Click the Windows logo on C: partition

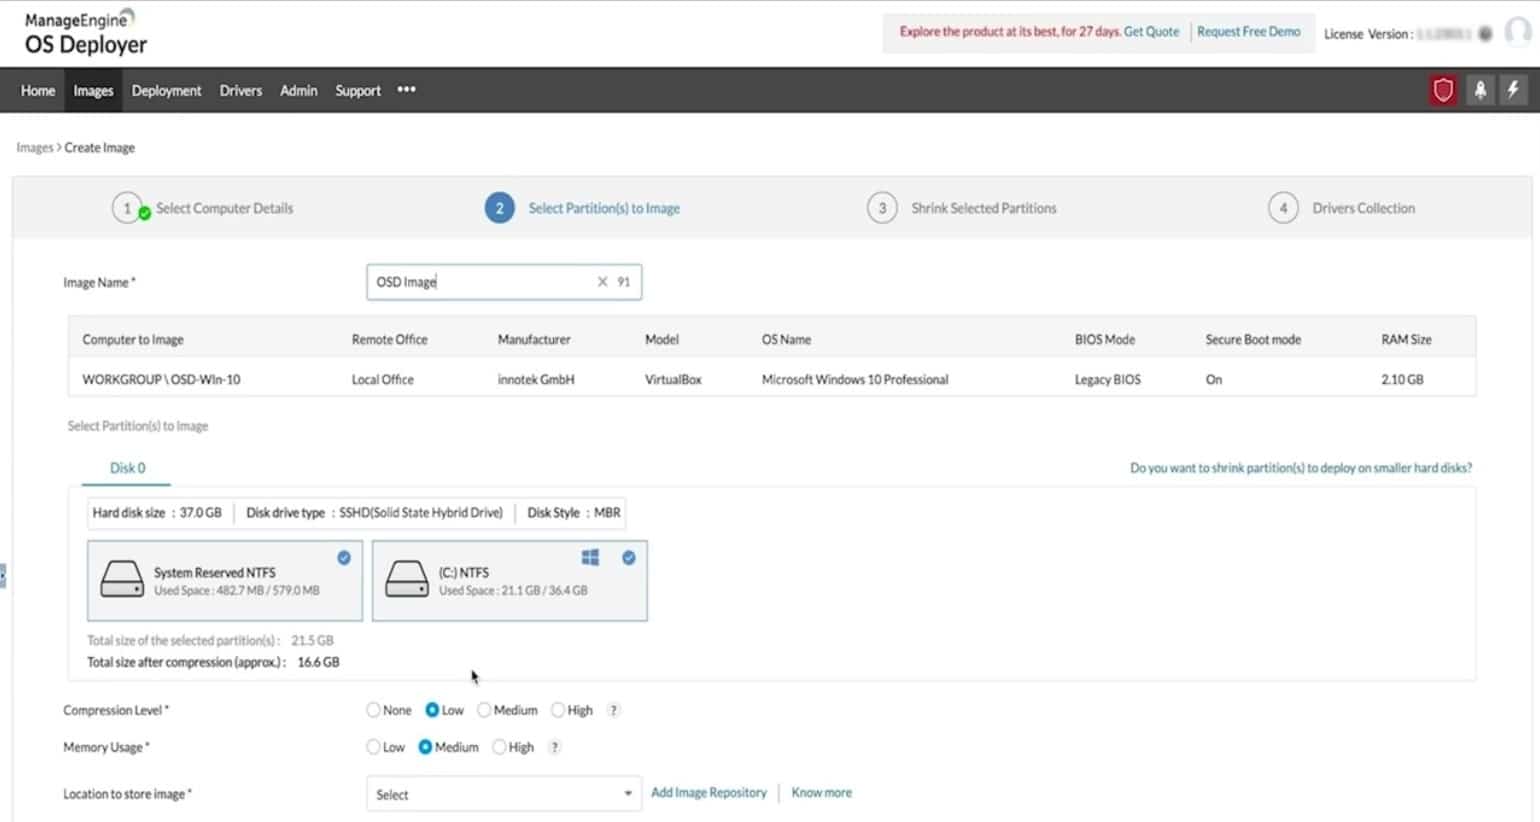coord(590,557)
